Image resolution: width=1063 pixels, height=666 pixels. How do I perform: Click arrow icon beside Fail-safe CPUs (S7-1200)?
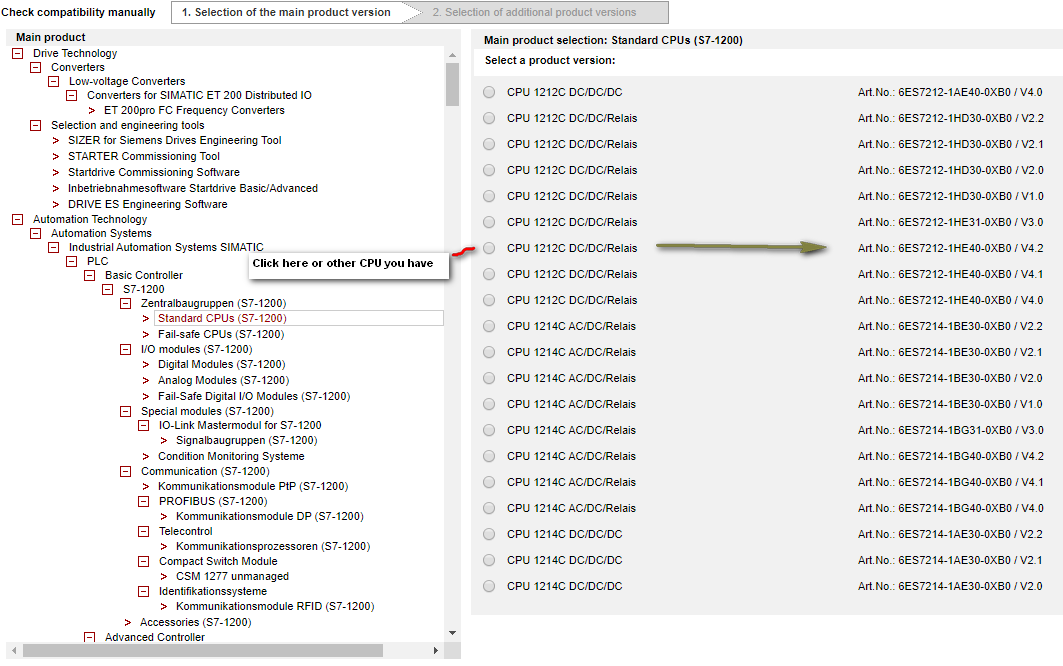(146, 334)
